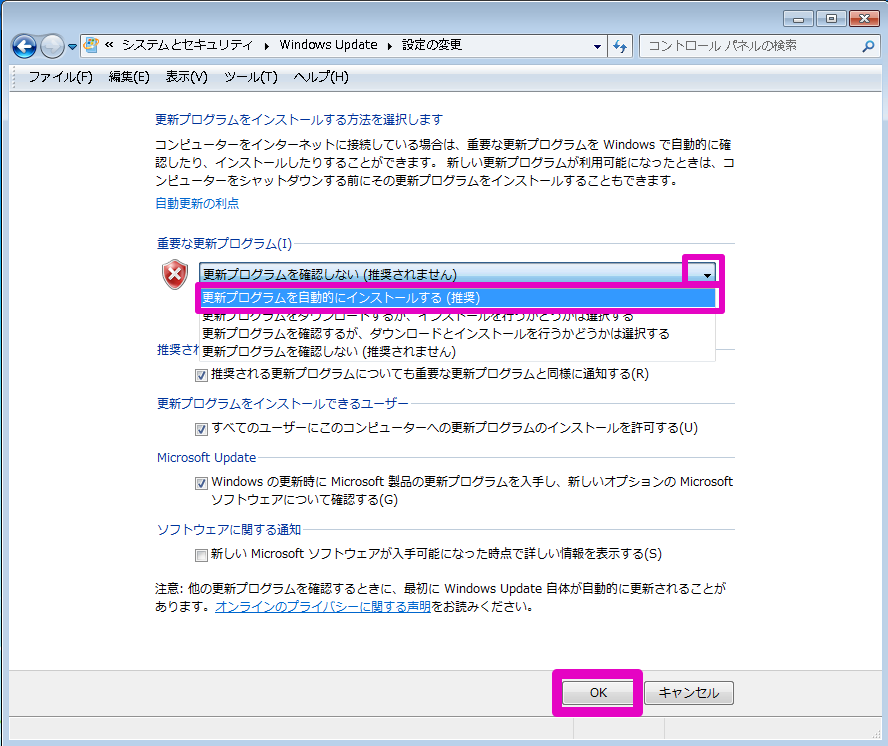Choose the download-but-choose-install option

pos(458,315)
